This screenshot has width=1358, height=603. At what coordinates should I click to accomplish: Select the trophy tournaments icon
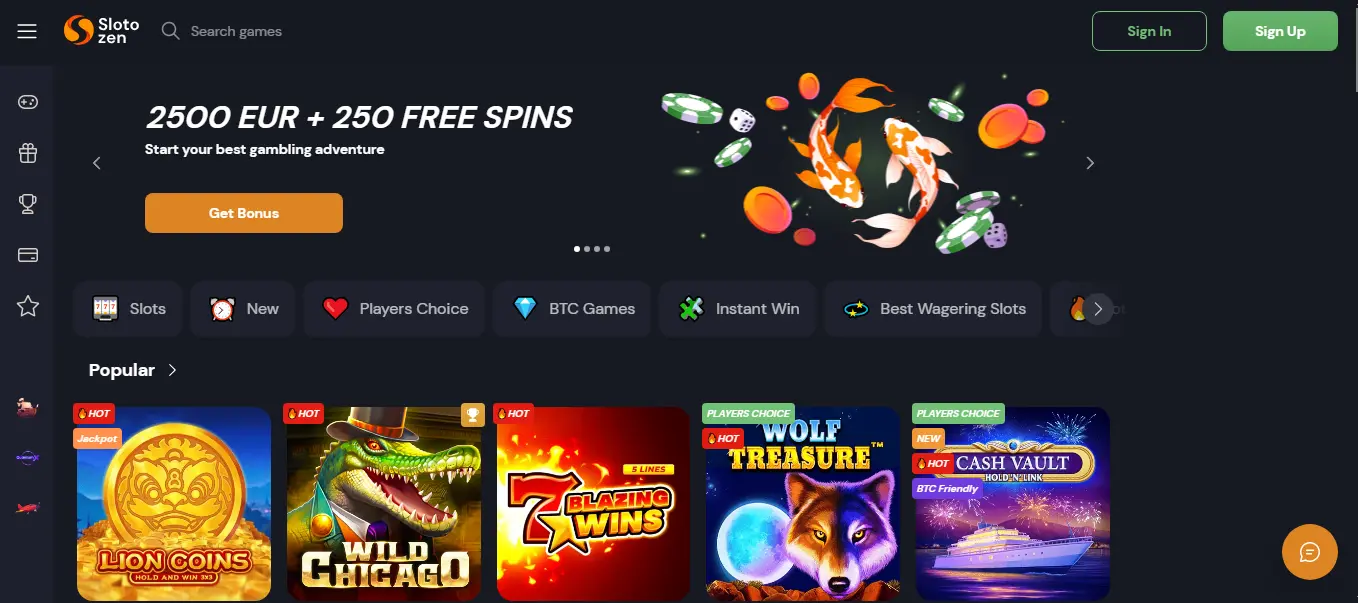click(x=28, y=204)
